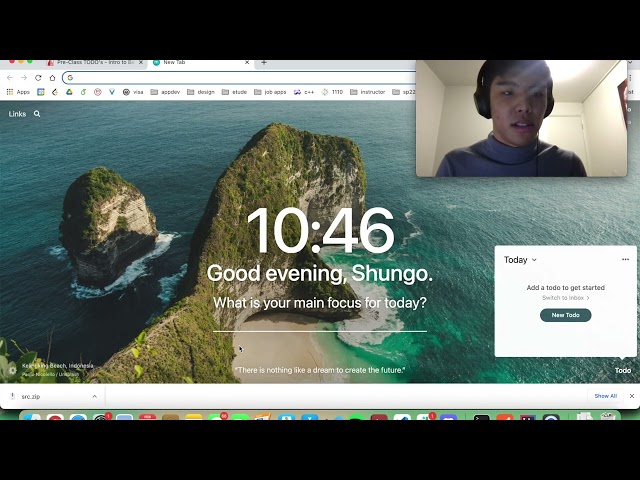The width and height of the screenshot is (640, 480).
Task: Open the 1110 bookmark
Action: tap(332, 92)
